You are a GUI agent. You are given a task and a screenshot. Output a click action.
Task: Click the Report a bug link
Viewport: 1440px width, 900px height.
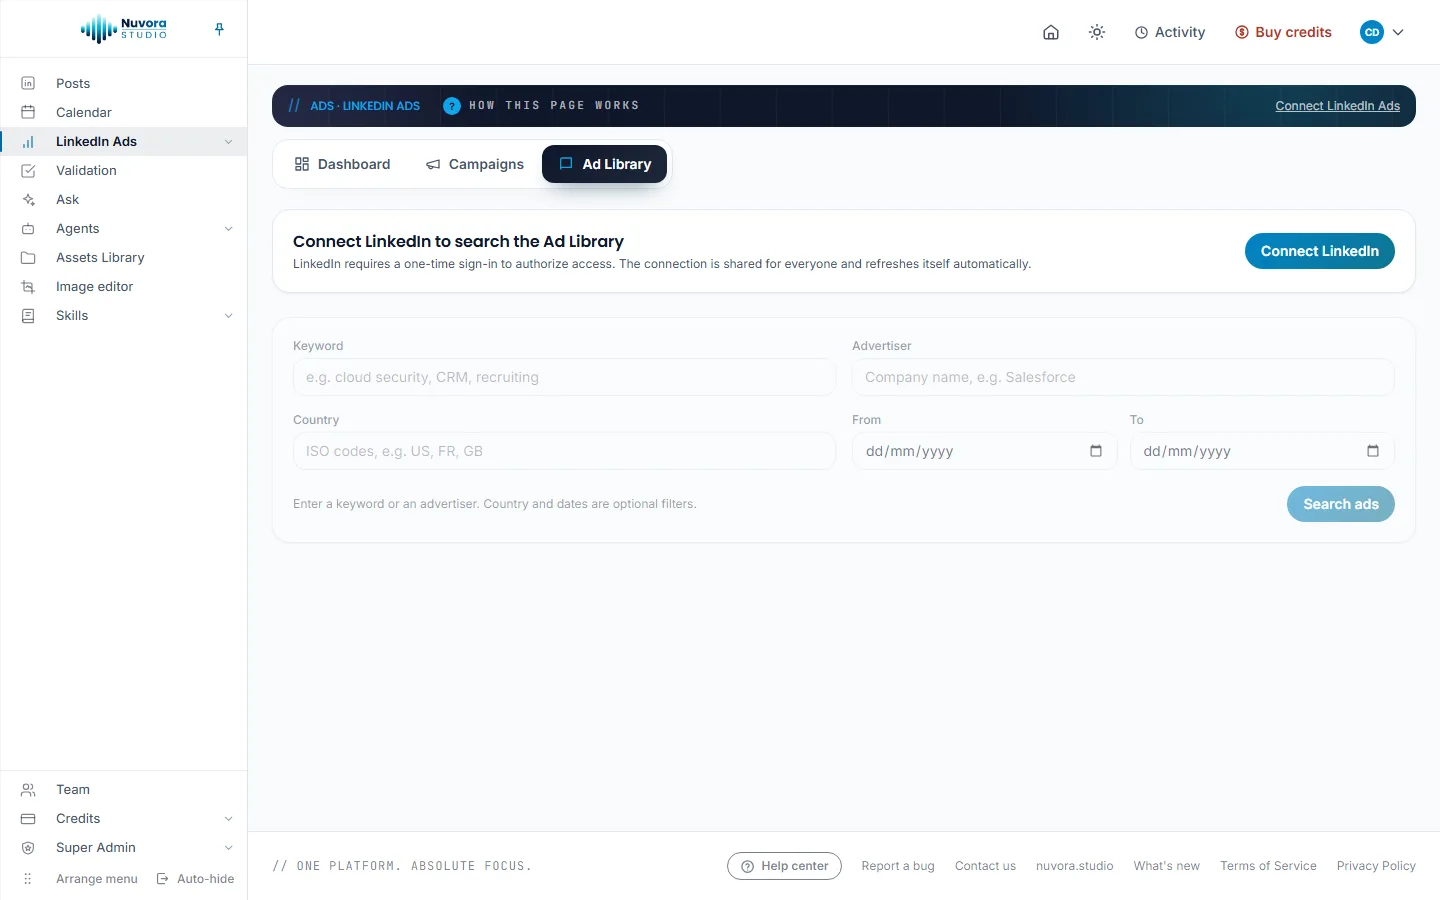click(898, 866)
